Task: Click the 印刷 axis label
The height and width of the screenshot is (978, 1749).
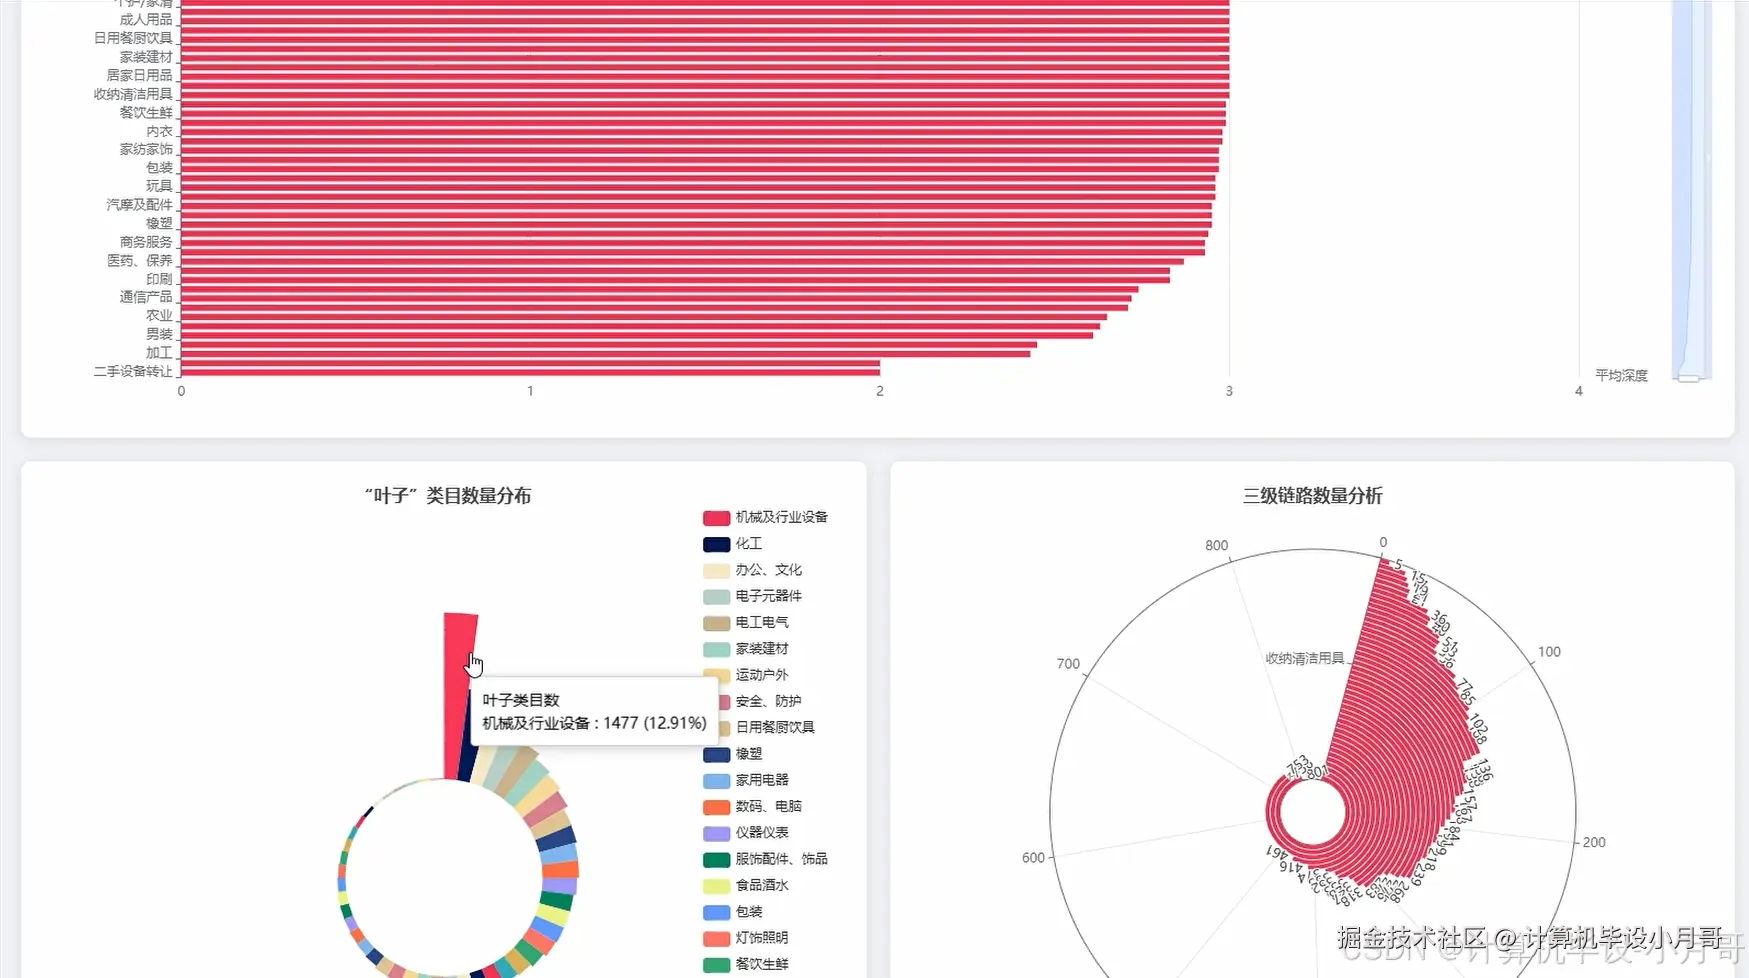Action: point(159,279)
